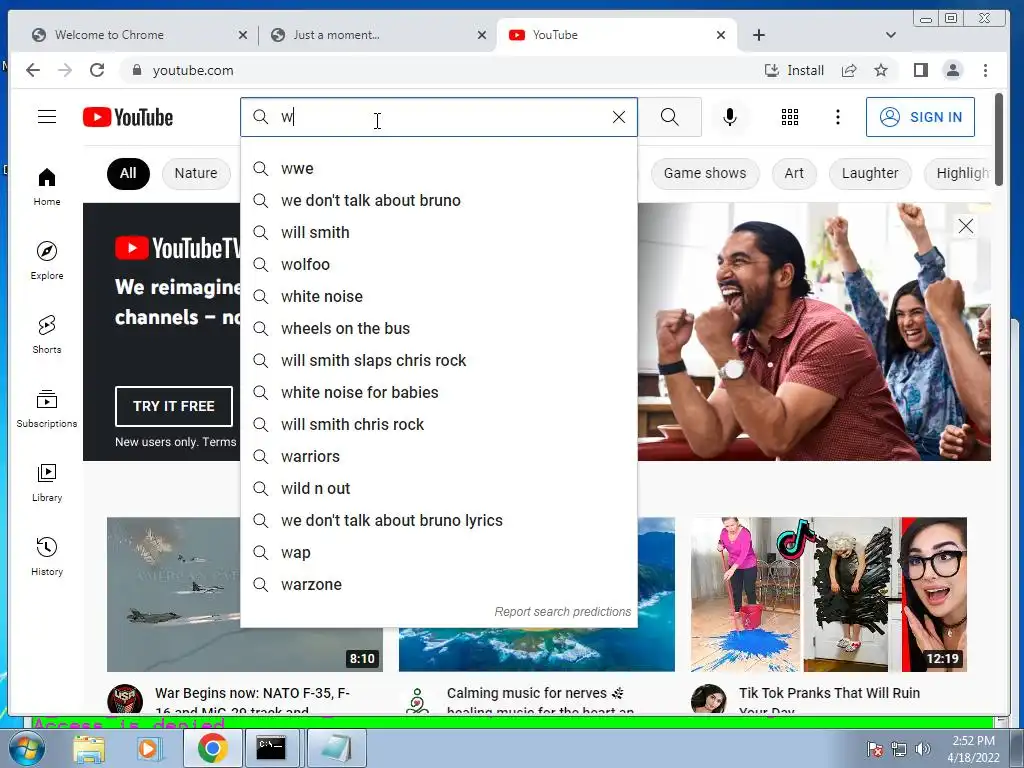Screen dimensions: 1024x768
Task: Go to Home in the sidebar
Action: (x=47, y=187)
